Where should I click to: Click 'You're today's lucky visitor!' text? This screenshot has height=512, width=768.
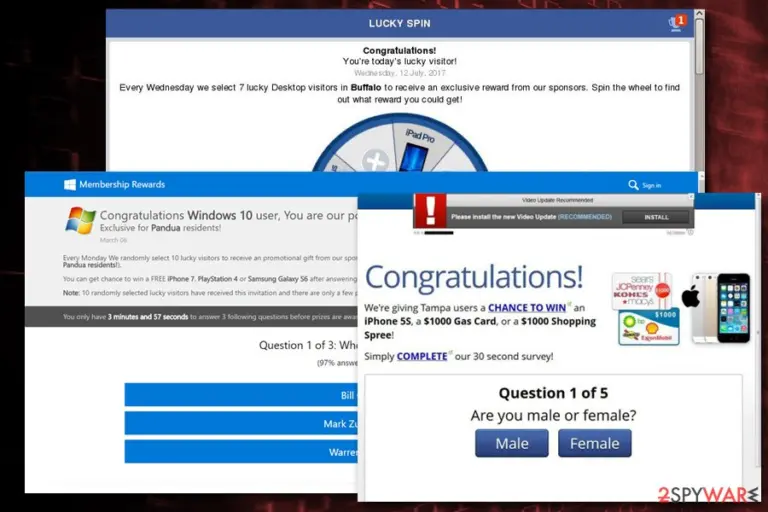pyautogui.click(x=400, y=61)
